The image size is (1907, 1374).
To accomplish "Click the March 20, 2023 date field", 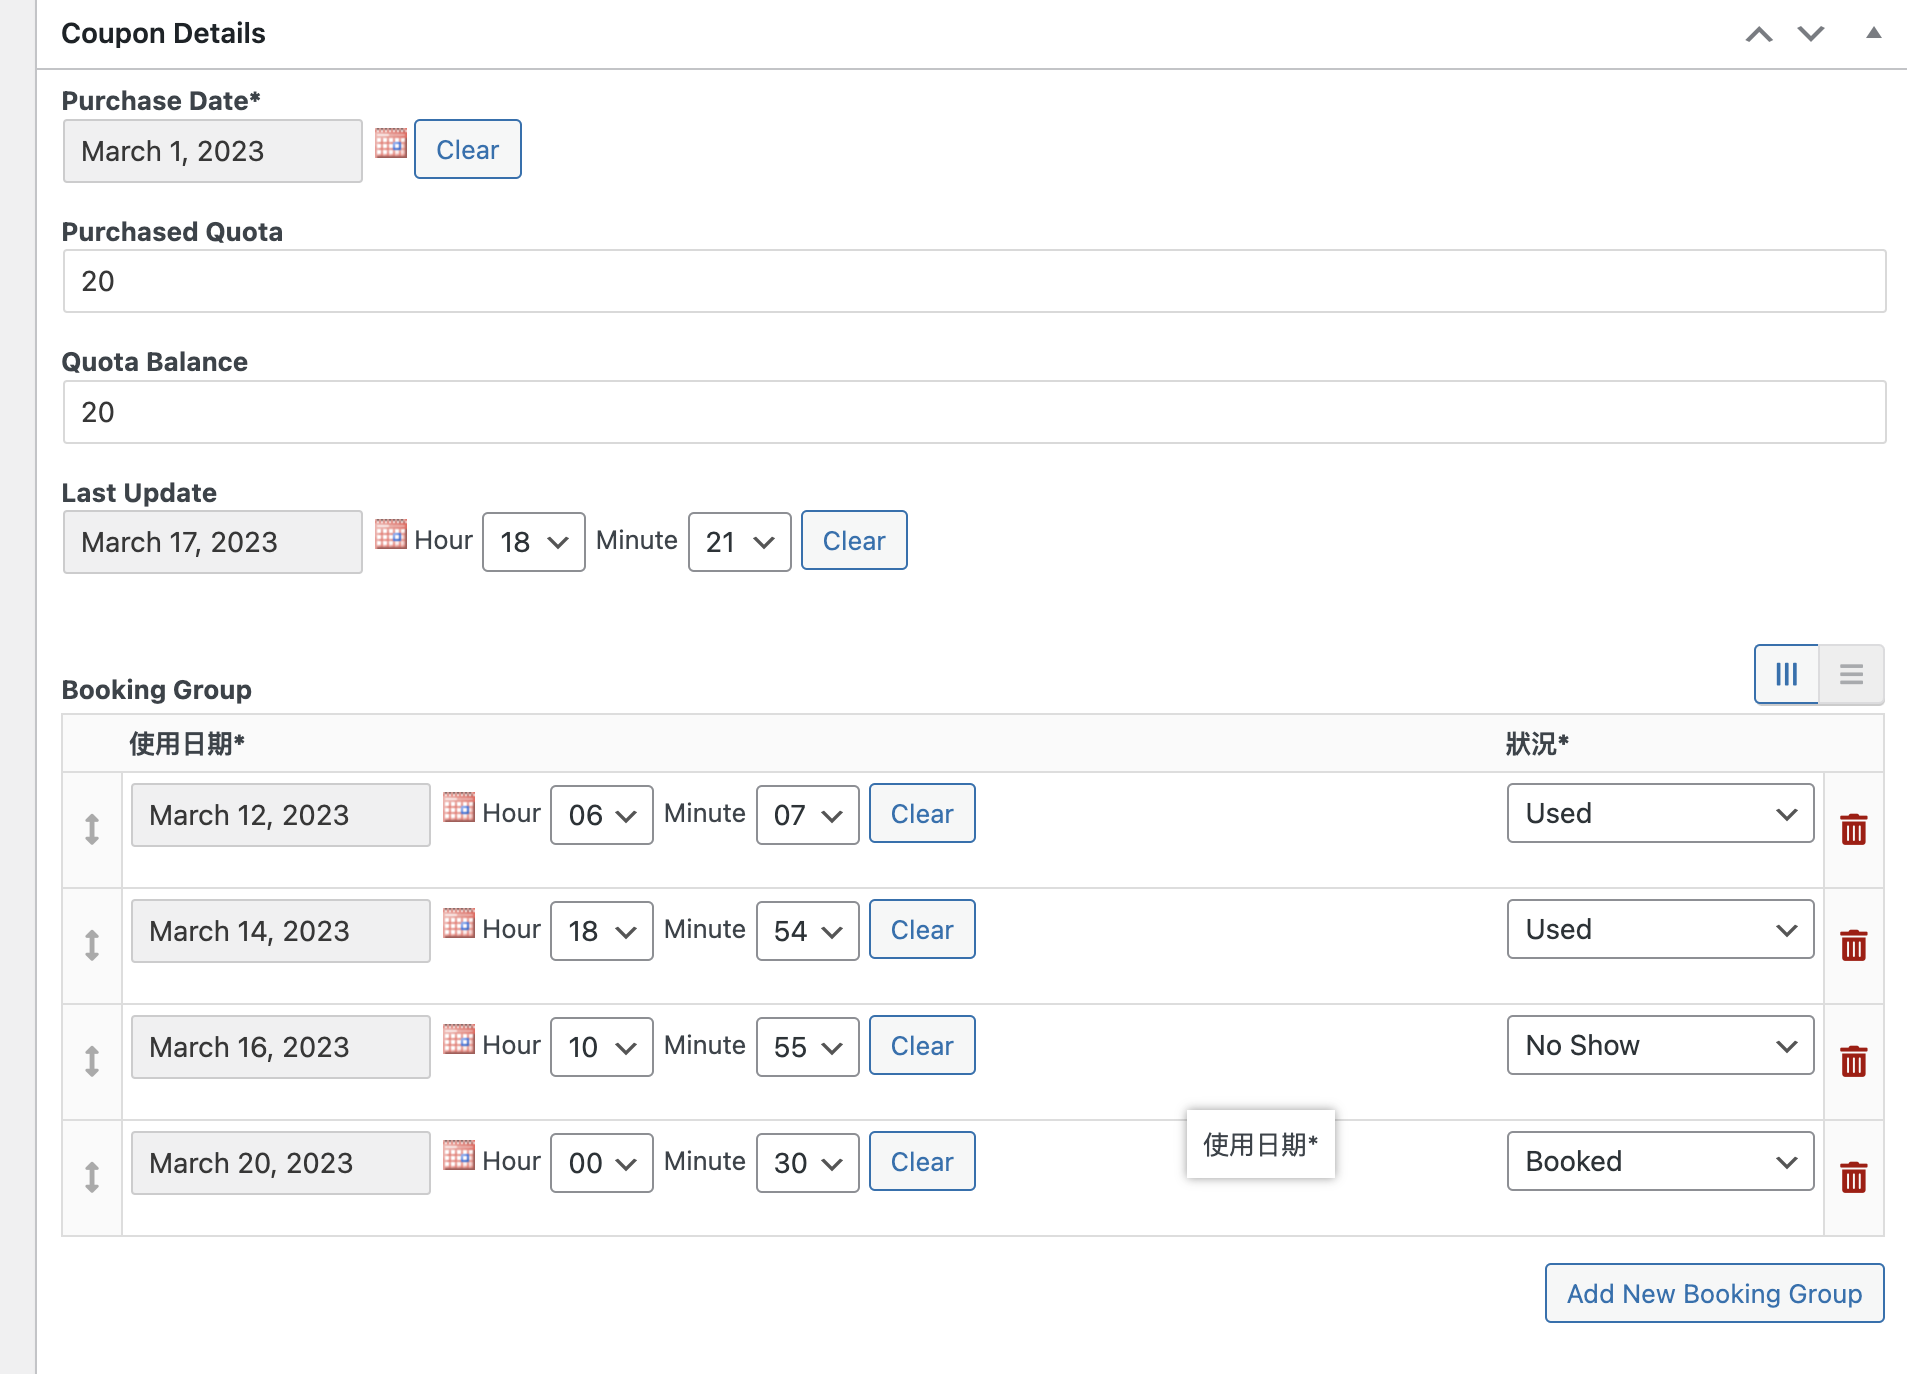I will 281,1163.
